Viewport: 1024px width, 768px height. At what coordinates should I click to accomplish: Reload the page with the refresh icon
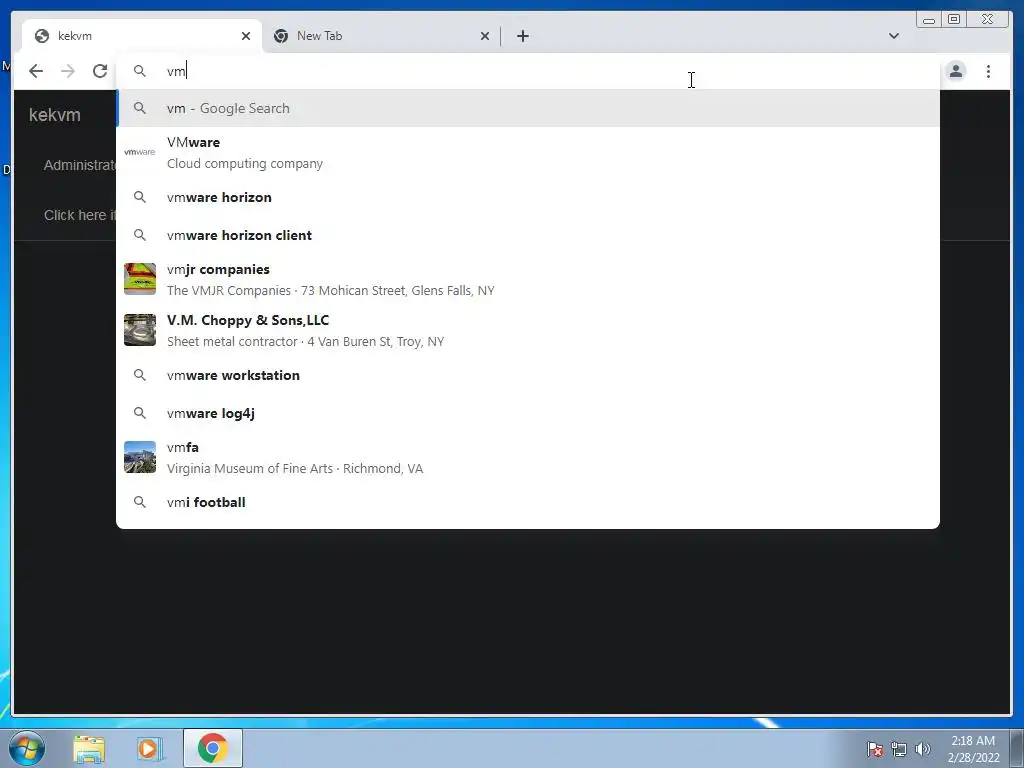(99, 71)
